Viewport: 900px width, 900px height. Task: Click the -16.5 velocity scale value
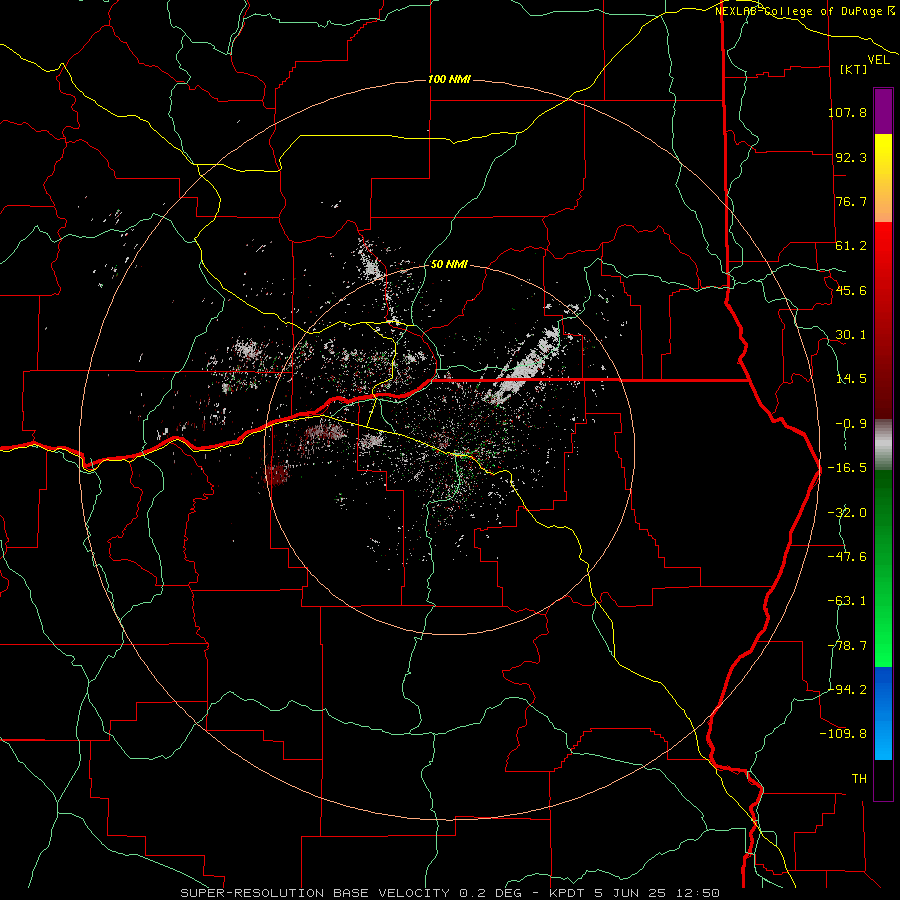coord(847,468)
